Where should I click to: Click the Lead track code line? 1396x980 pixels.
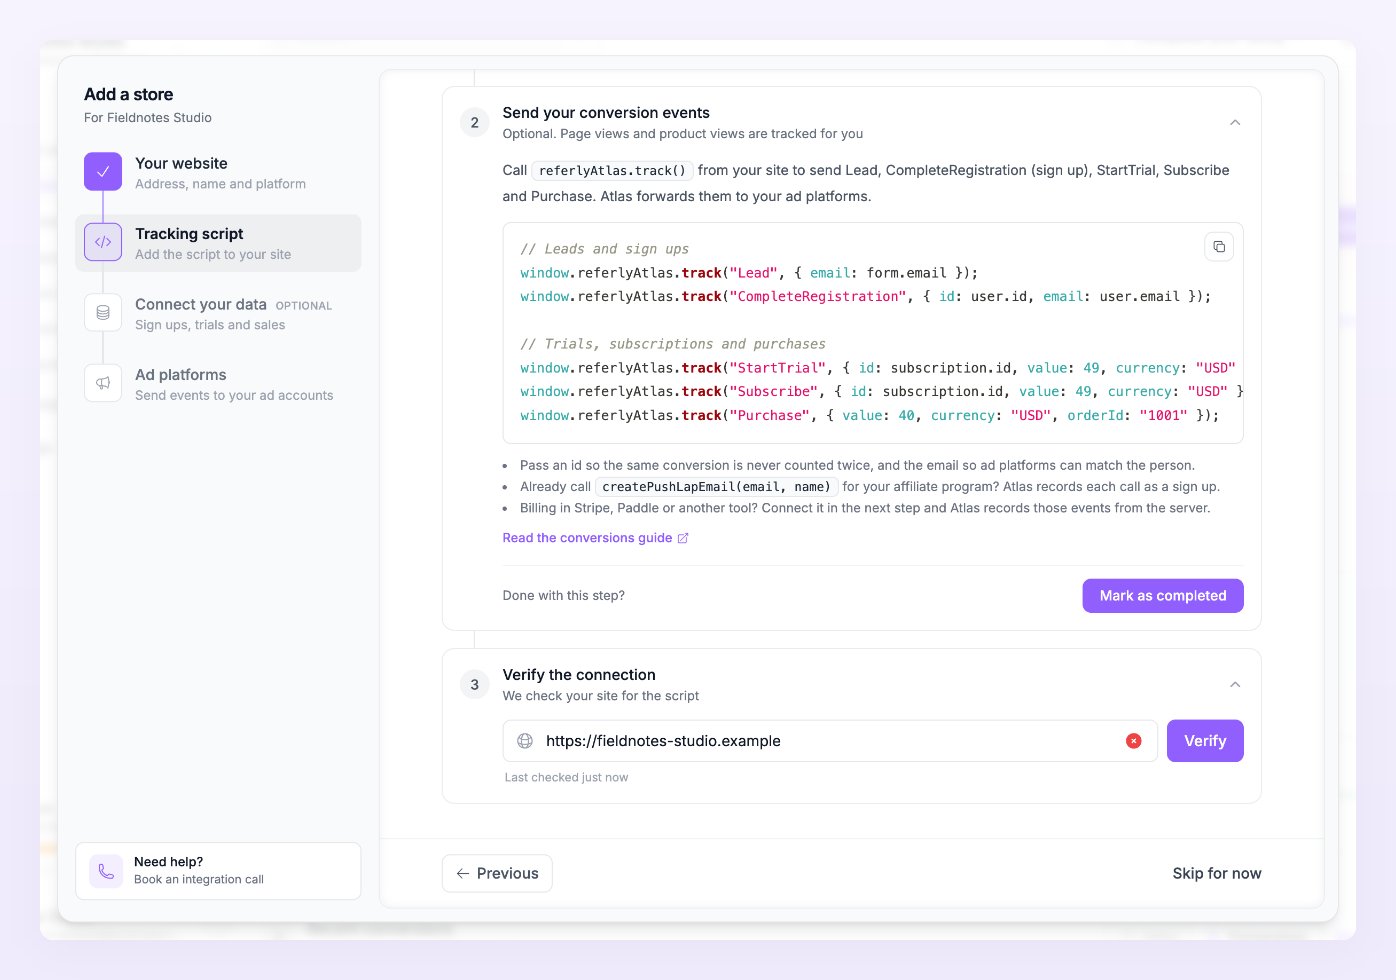click(749, 273)
